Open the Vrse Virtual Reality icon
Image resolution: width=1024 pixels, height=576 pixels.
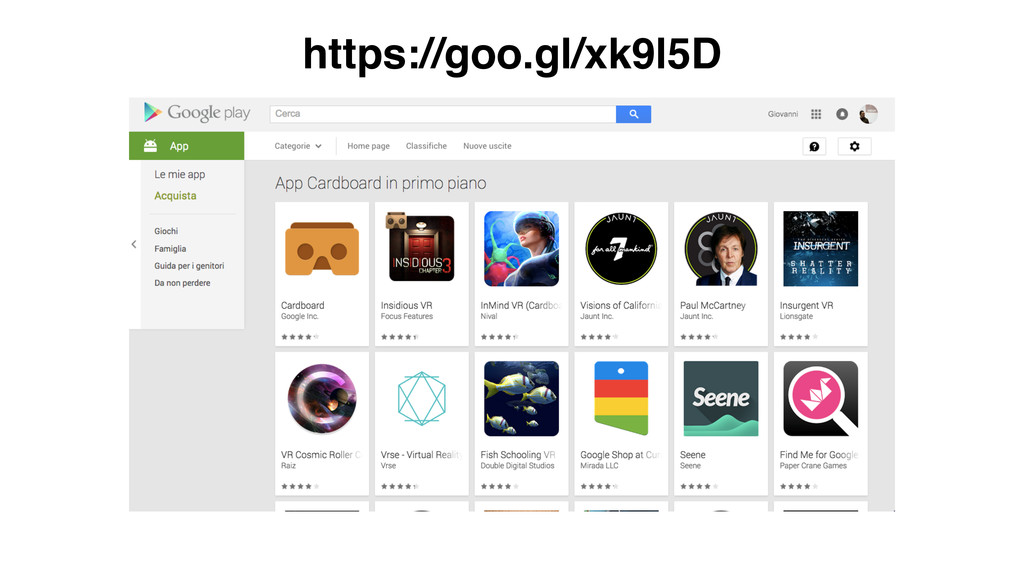421,398
